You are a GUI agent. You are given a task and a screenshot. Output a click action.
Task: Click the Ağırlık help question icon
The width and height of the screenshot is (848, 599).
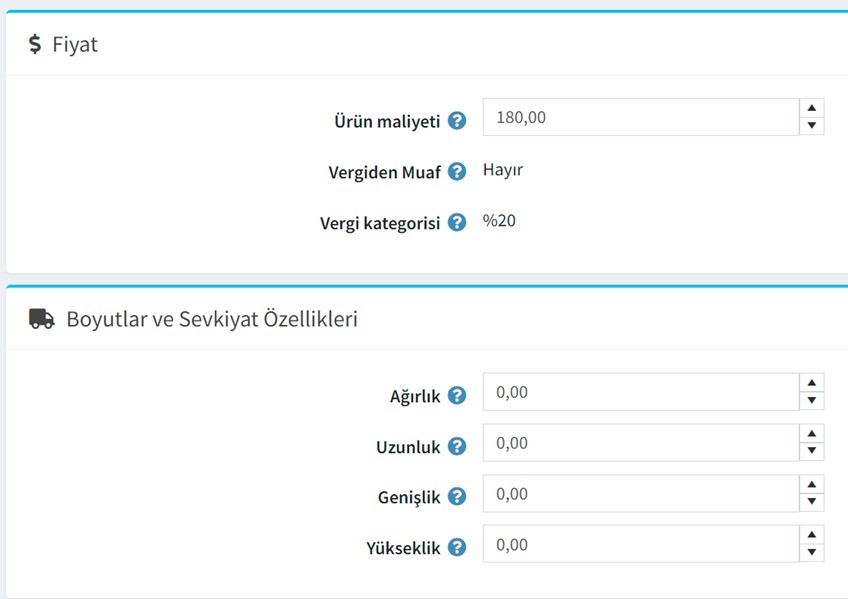pos(457,395)
